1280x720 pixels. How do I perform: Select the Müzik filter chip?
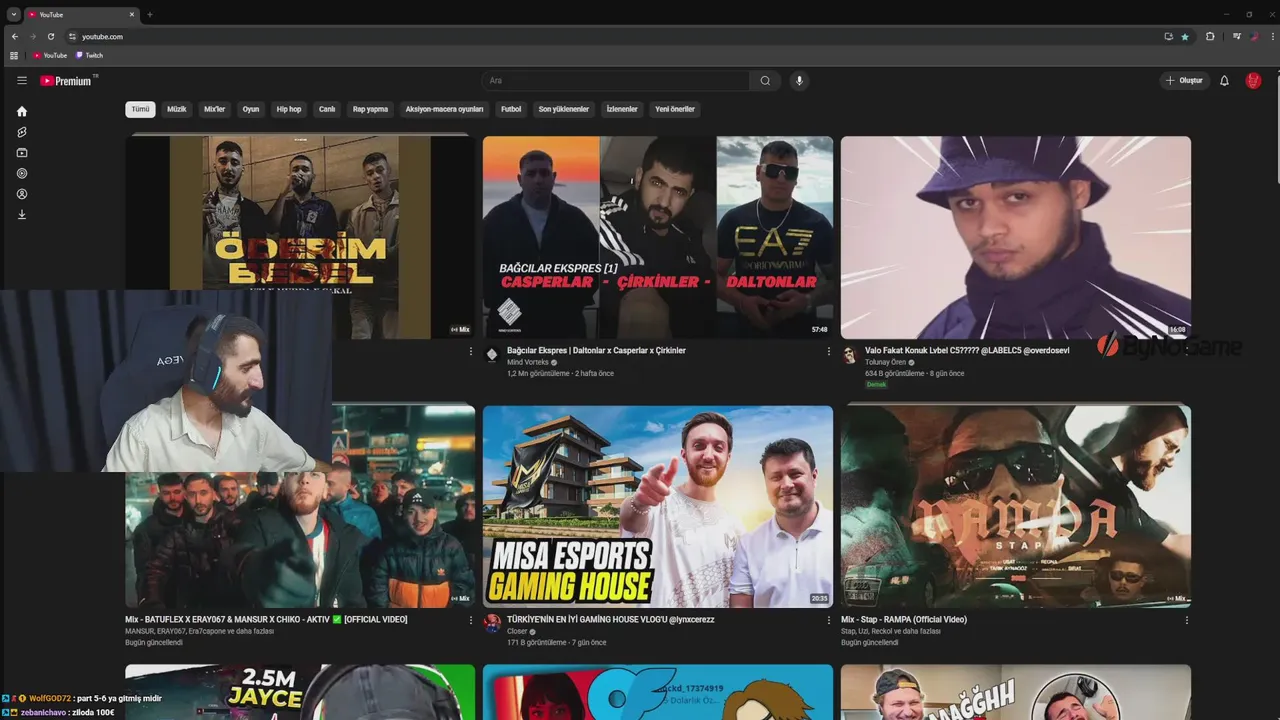177,109
